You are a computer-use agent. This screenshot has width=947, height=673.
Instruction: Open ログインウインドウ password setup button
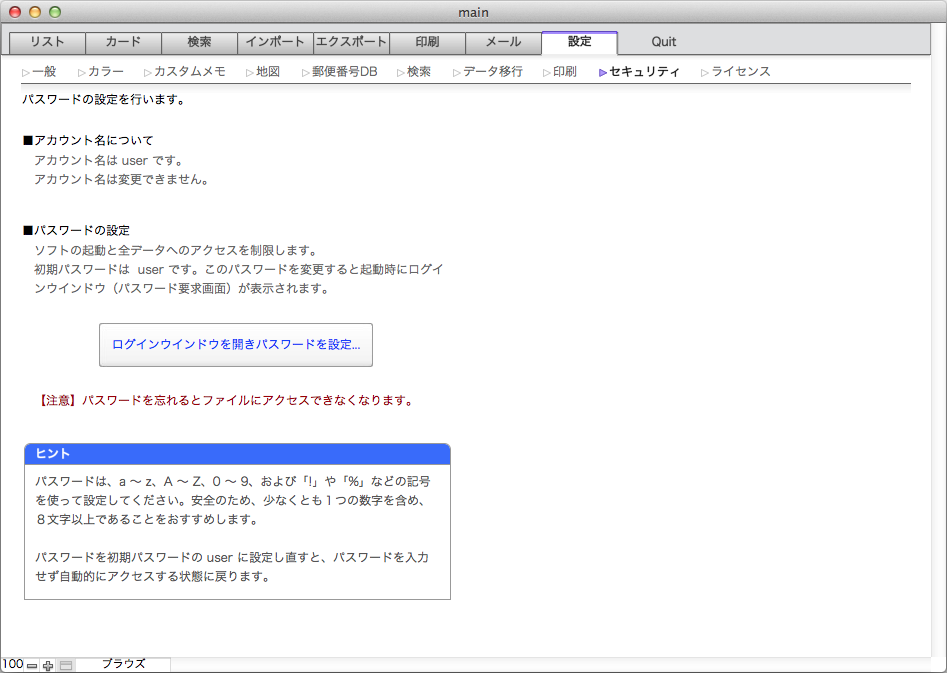tap(236, 345)
